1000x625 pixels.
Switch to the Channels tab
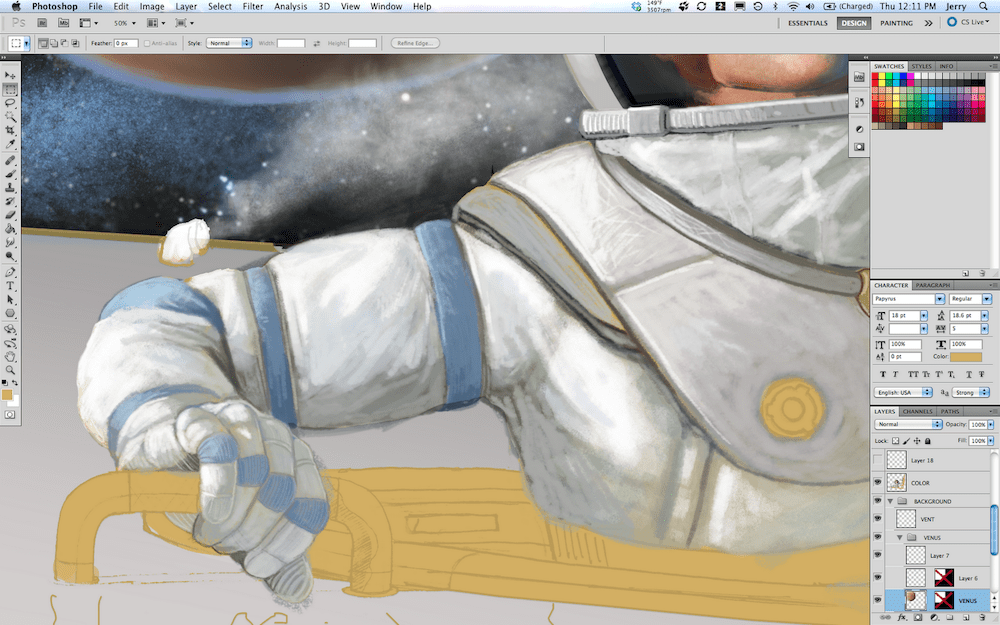click(x=917, y=411)
